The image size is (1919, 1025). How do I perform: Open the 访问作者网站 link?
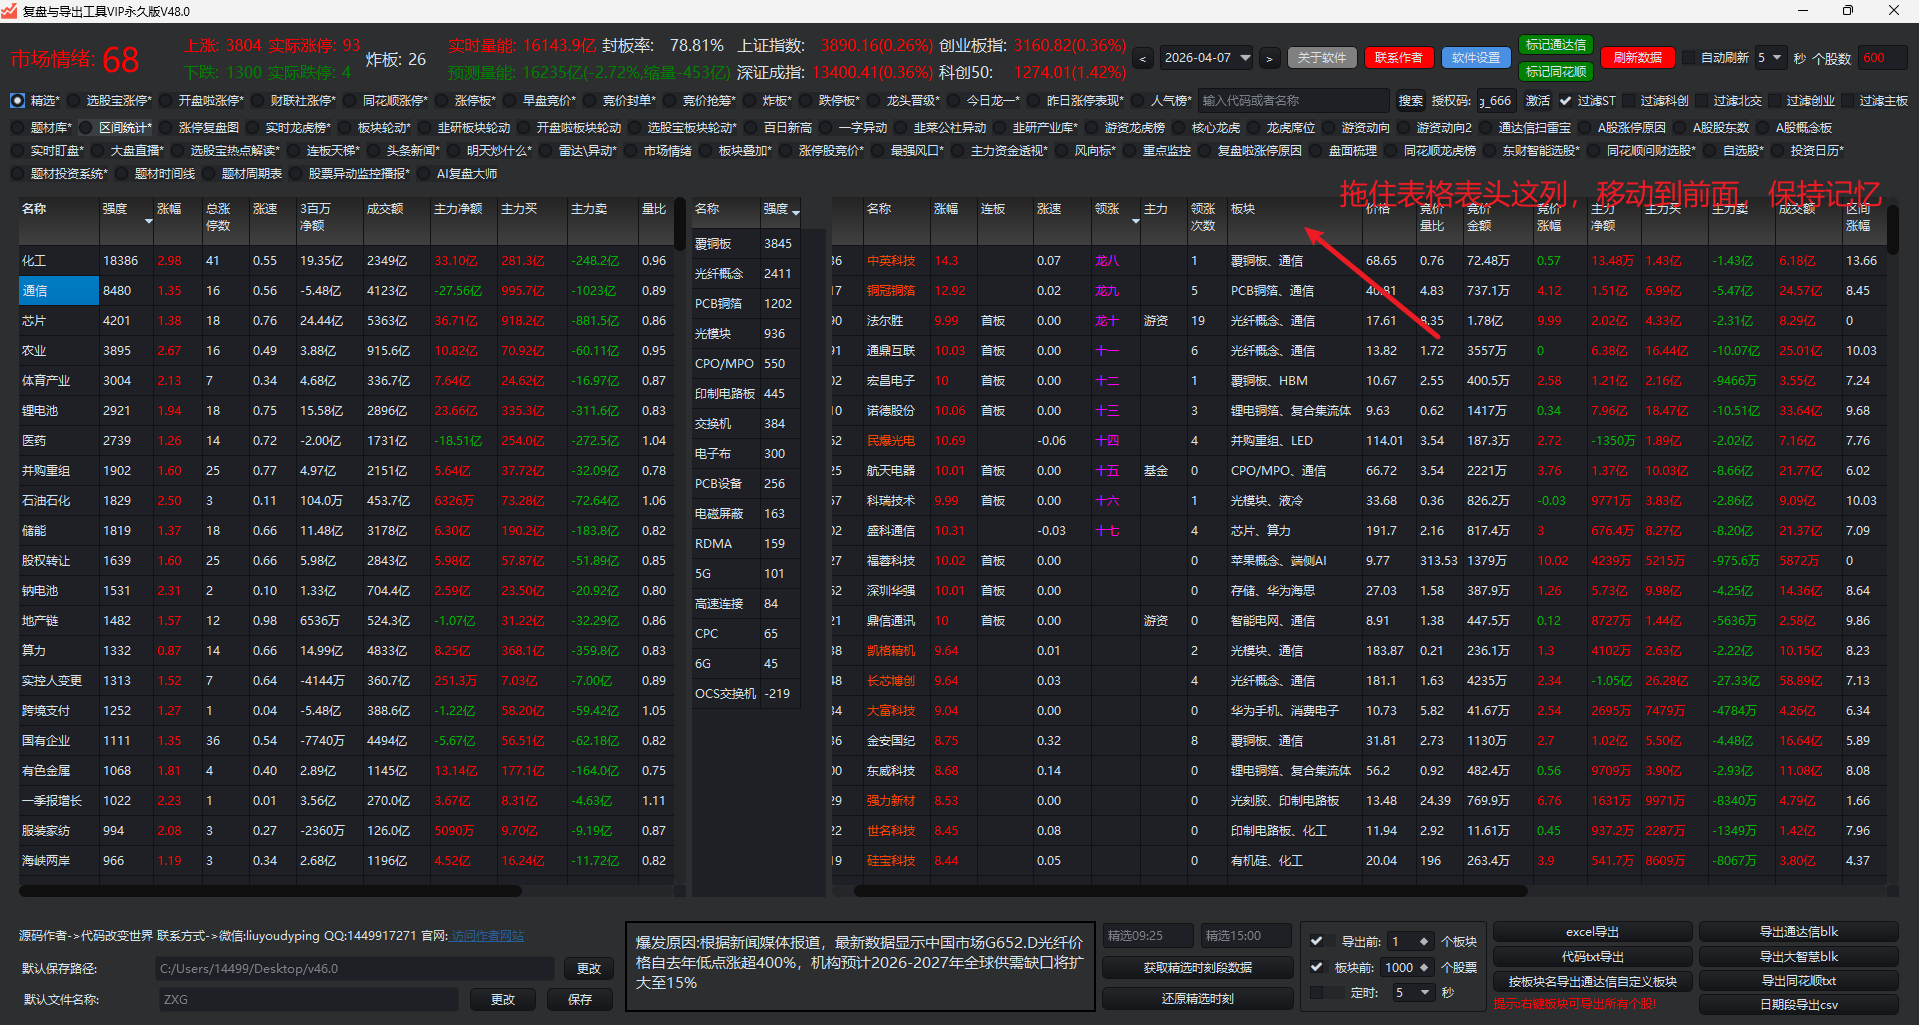coord(487,936)
